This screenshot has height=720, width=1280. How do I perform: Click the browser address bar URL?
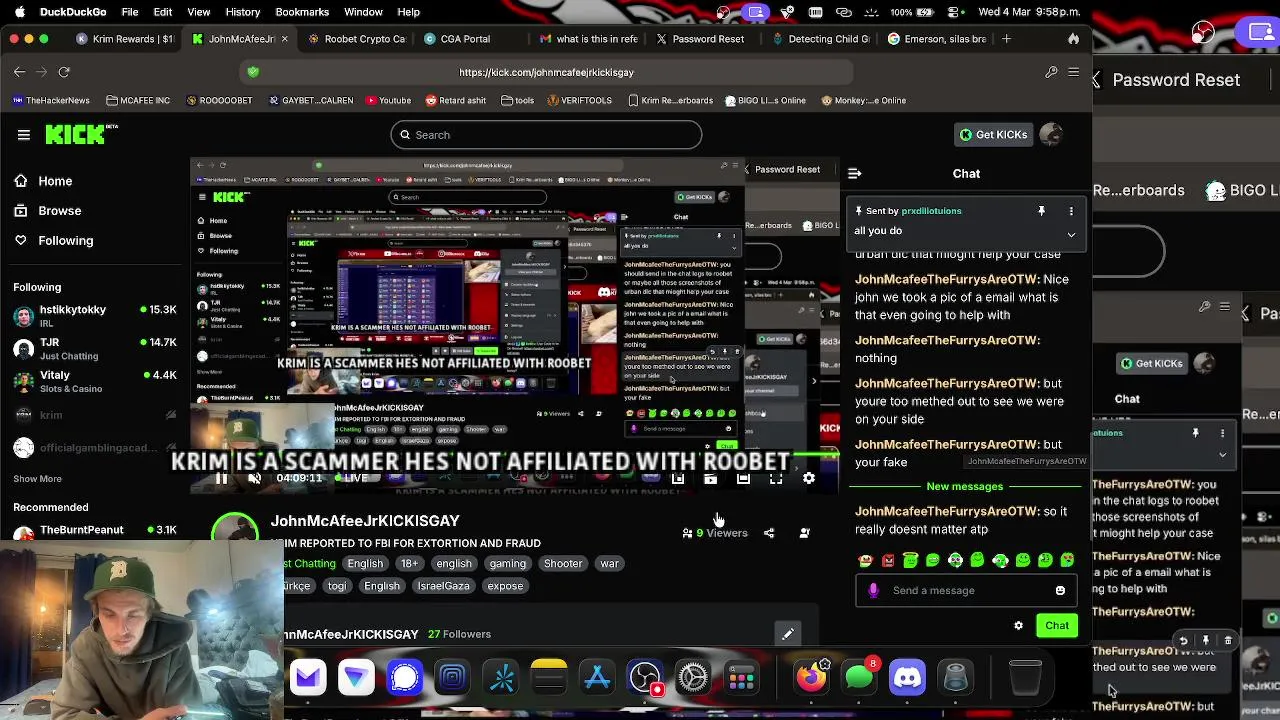click(546, 72)
